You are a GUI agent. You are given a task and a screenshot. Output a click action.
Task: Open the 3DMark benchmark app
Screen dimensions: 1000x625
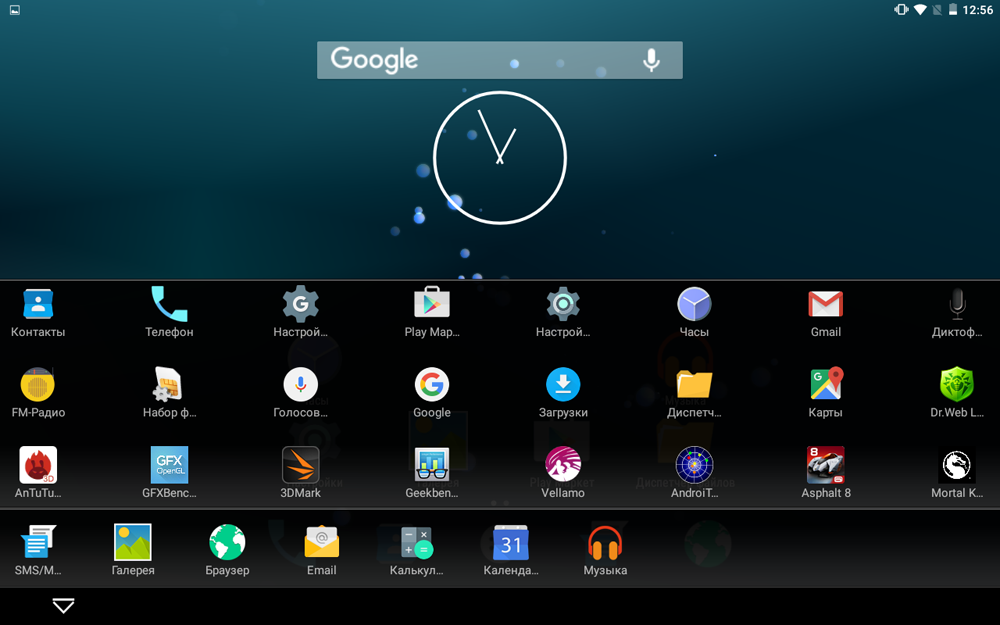[300, 465]
